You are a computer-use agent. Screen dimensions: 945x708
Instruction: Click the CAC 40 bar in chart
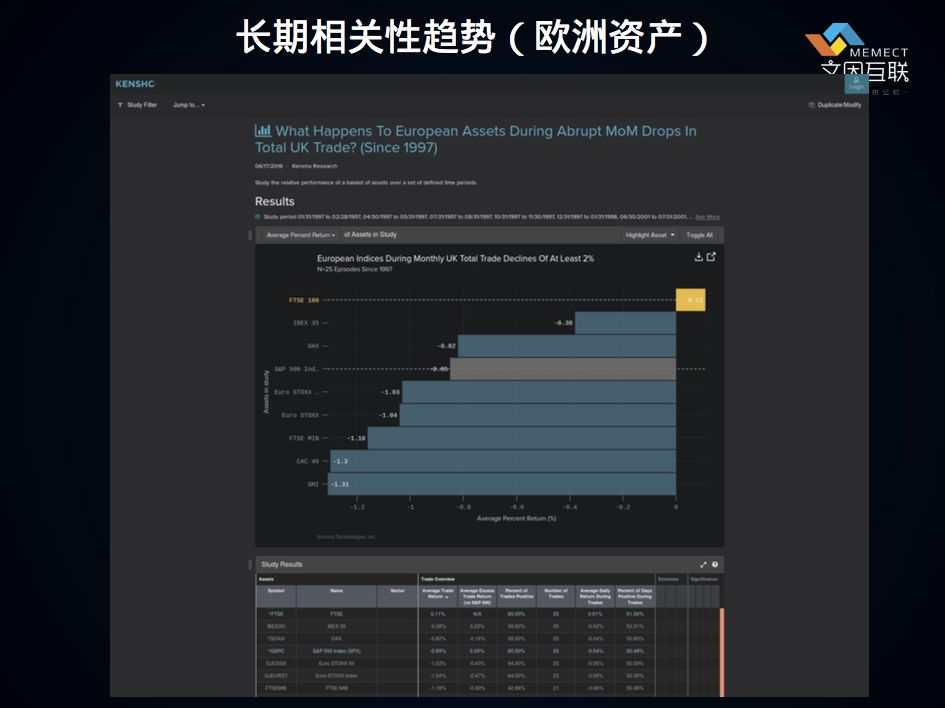tap(503, 461)
